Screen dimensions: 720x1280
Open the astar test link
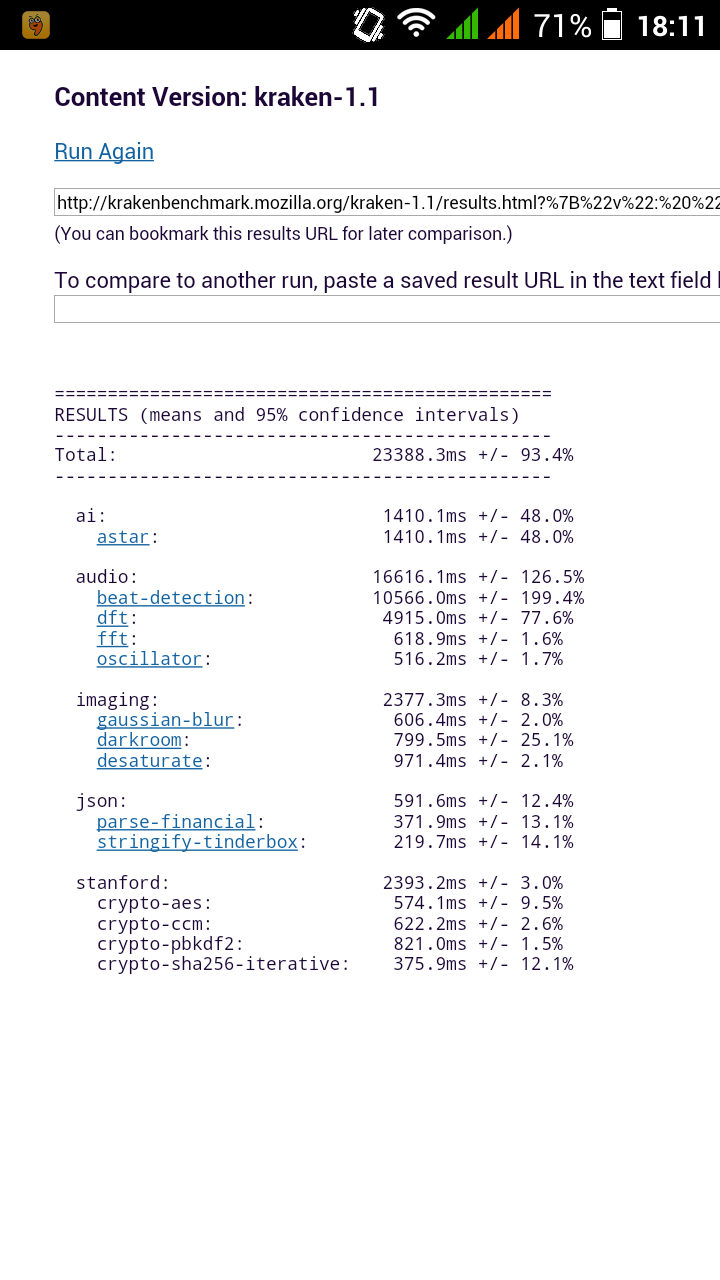click(x=123, y=537)
